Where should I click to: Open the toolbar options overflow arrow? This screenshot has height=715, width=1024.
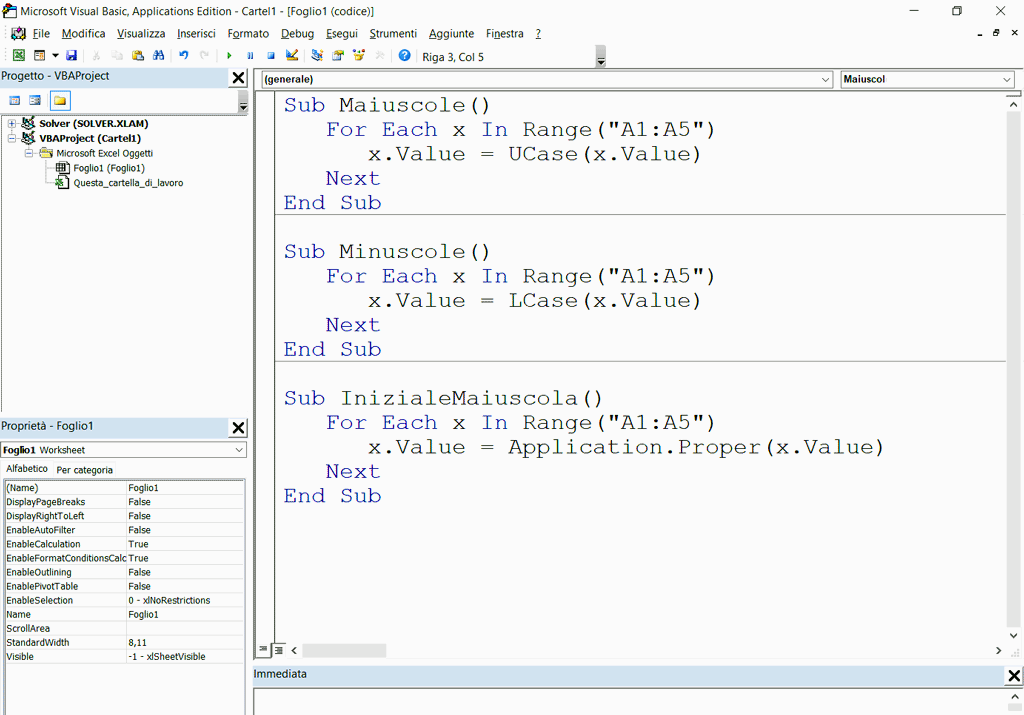tap(601, 57)
